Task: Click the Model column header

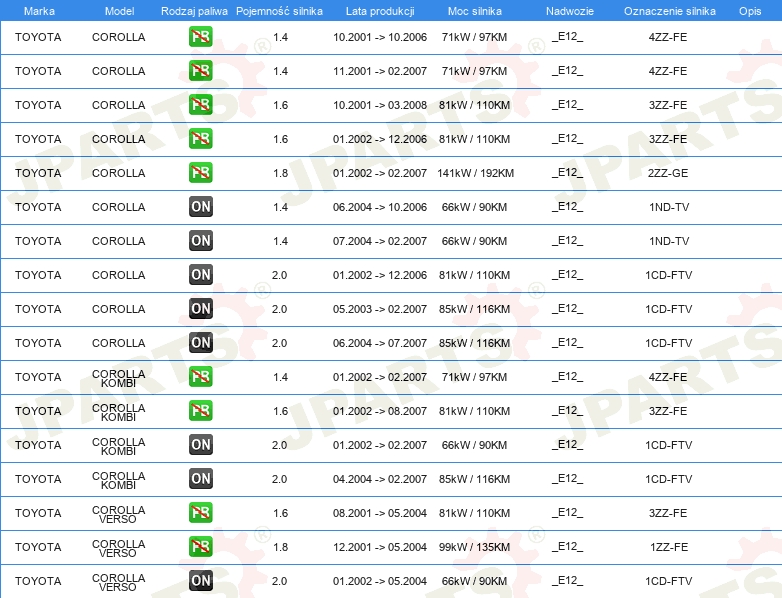Action: click(x=119, y=11)
